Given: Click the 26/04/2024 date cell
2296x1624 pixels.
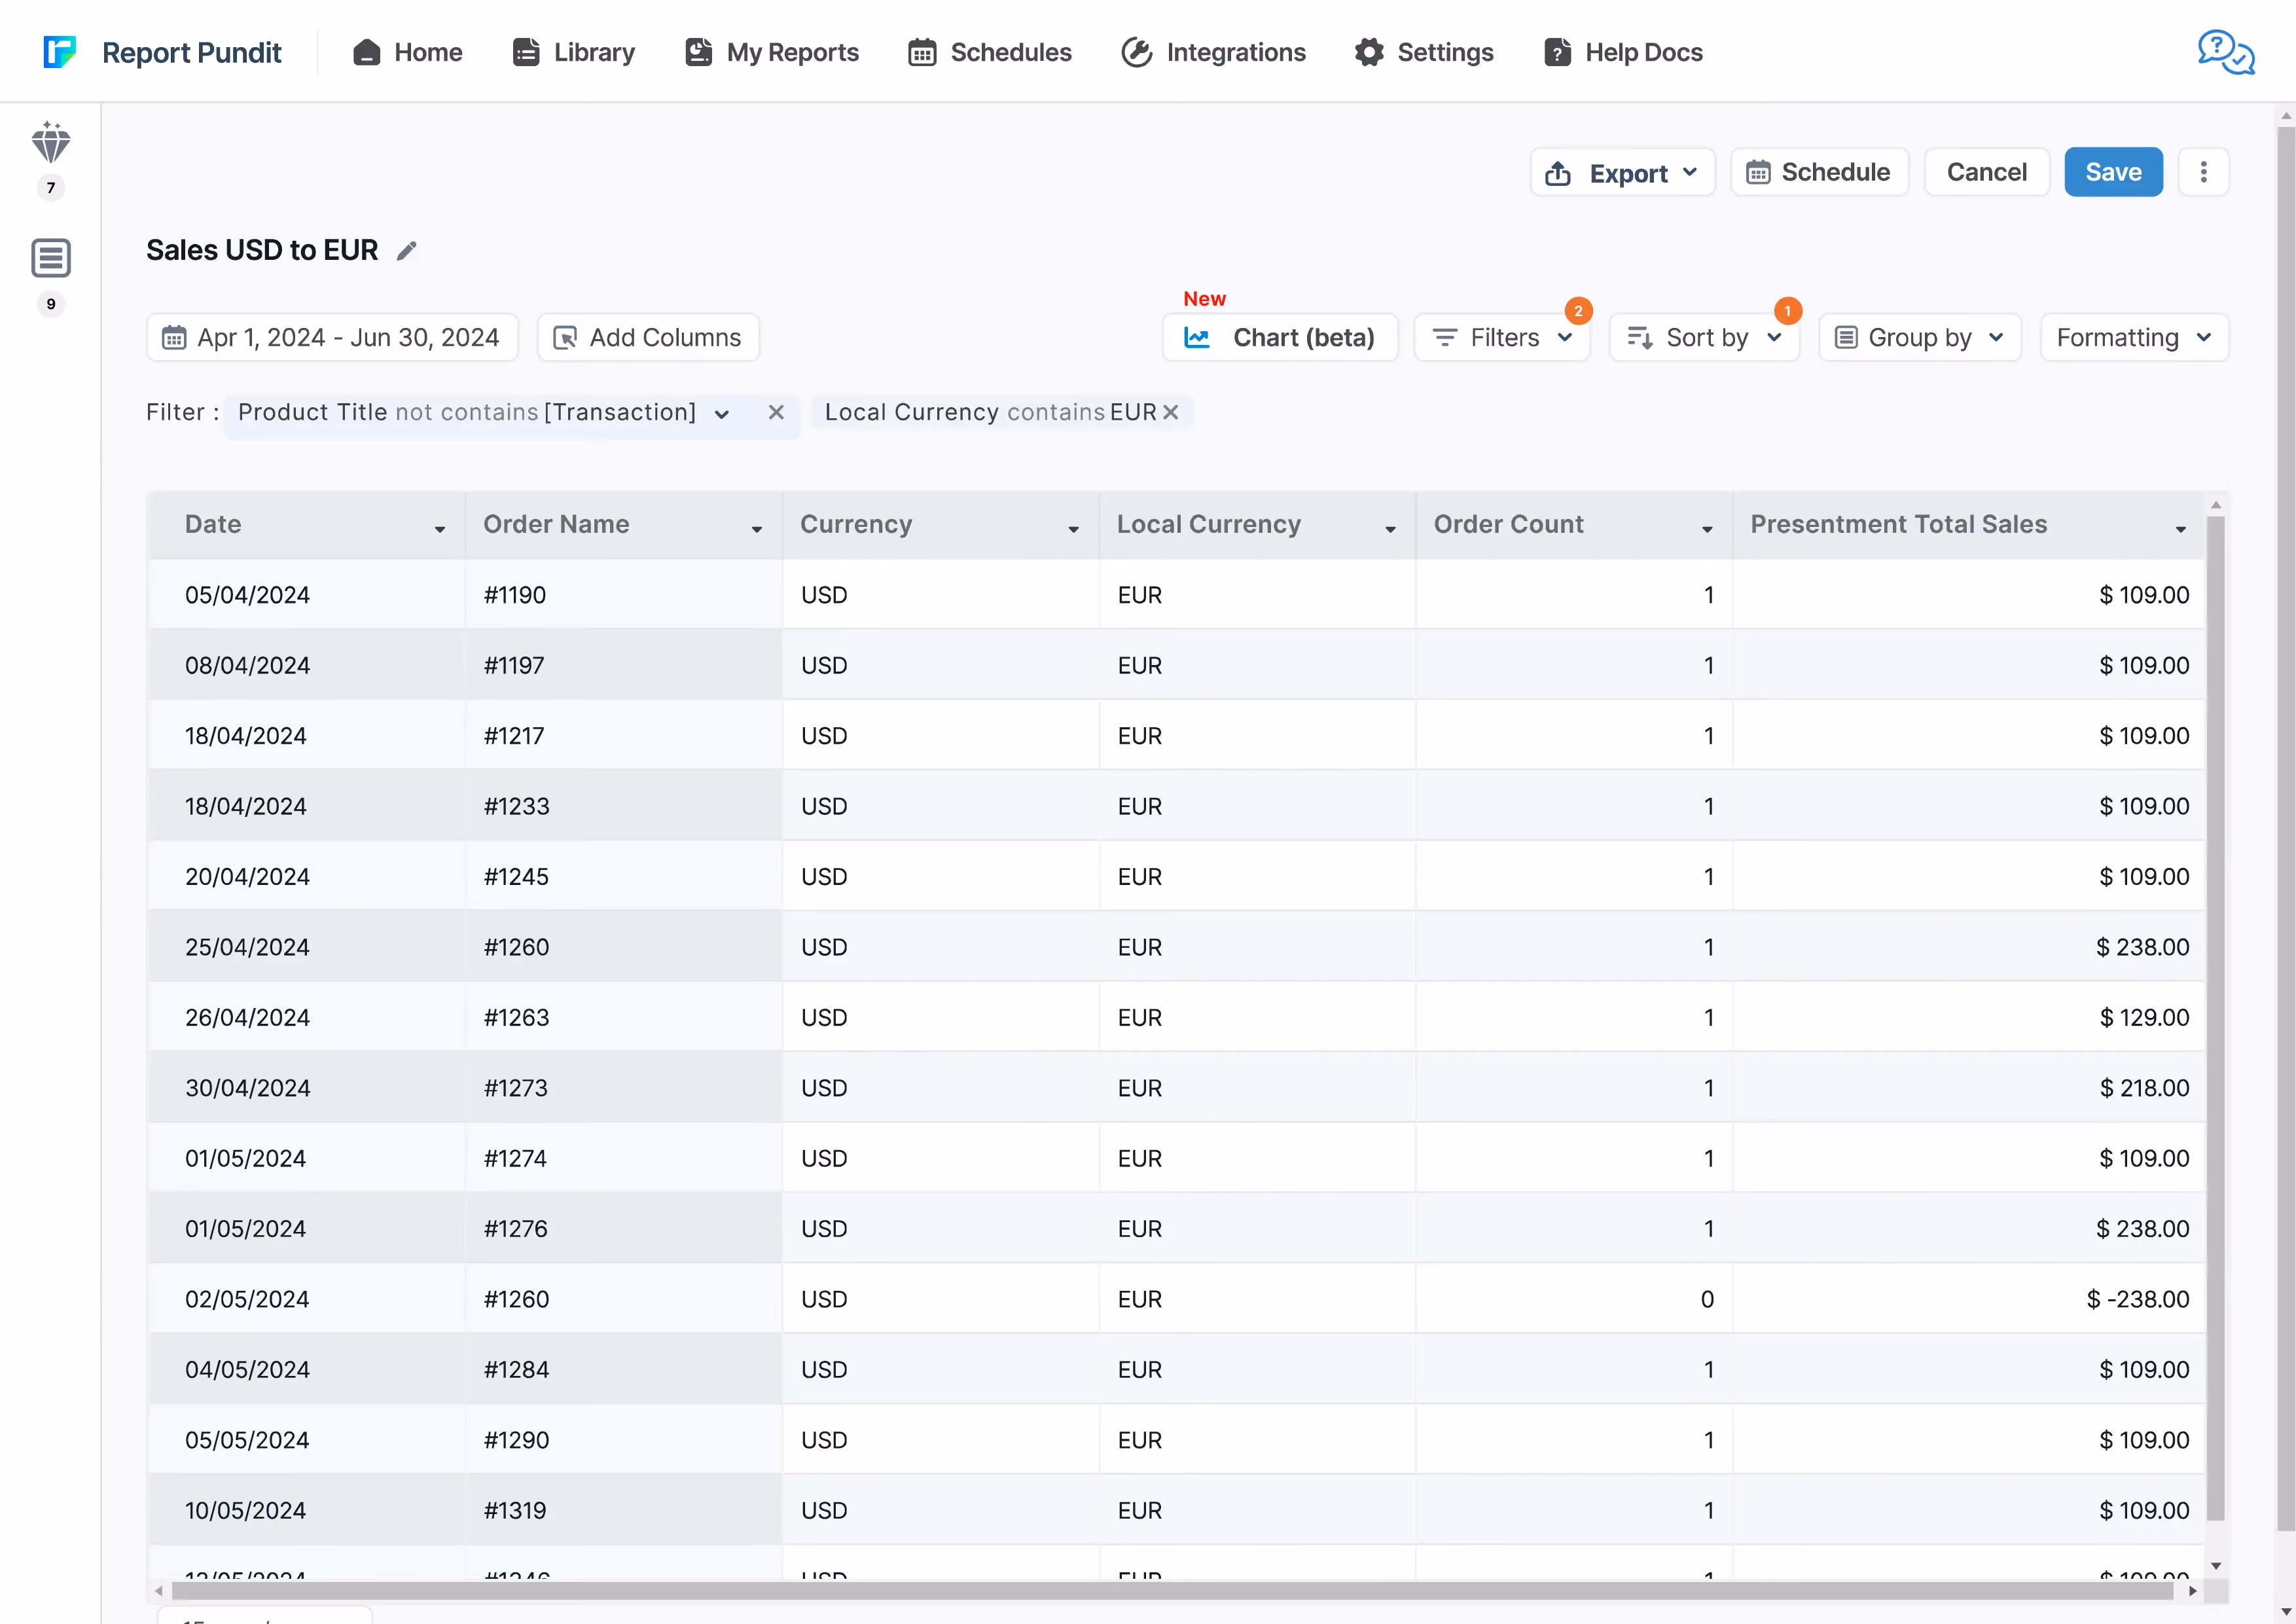Looking at the screenshot, I should coord(307,1017).
